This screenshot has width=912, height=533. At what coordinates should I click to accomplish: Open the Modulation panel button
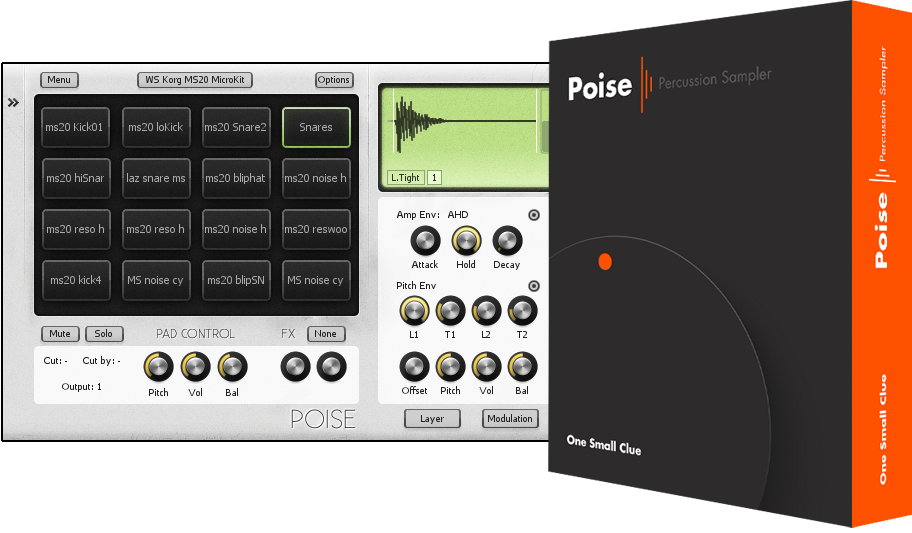[510, 419]
